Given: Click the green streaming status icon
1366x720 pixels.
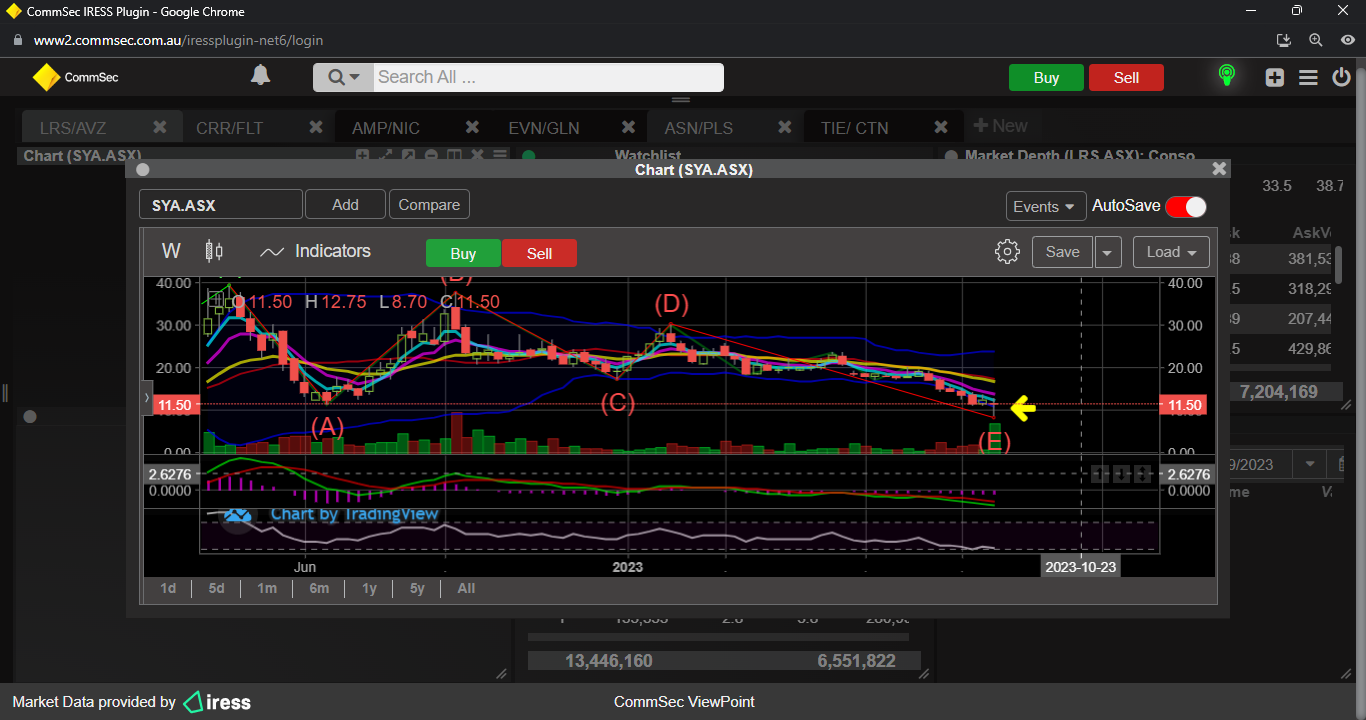Looking at the screenshot, I should [1226, 76].
